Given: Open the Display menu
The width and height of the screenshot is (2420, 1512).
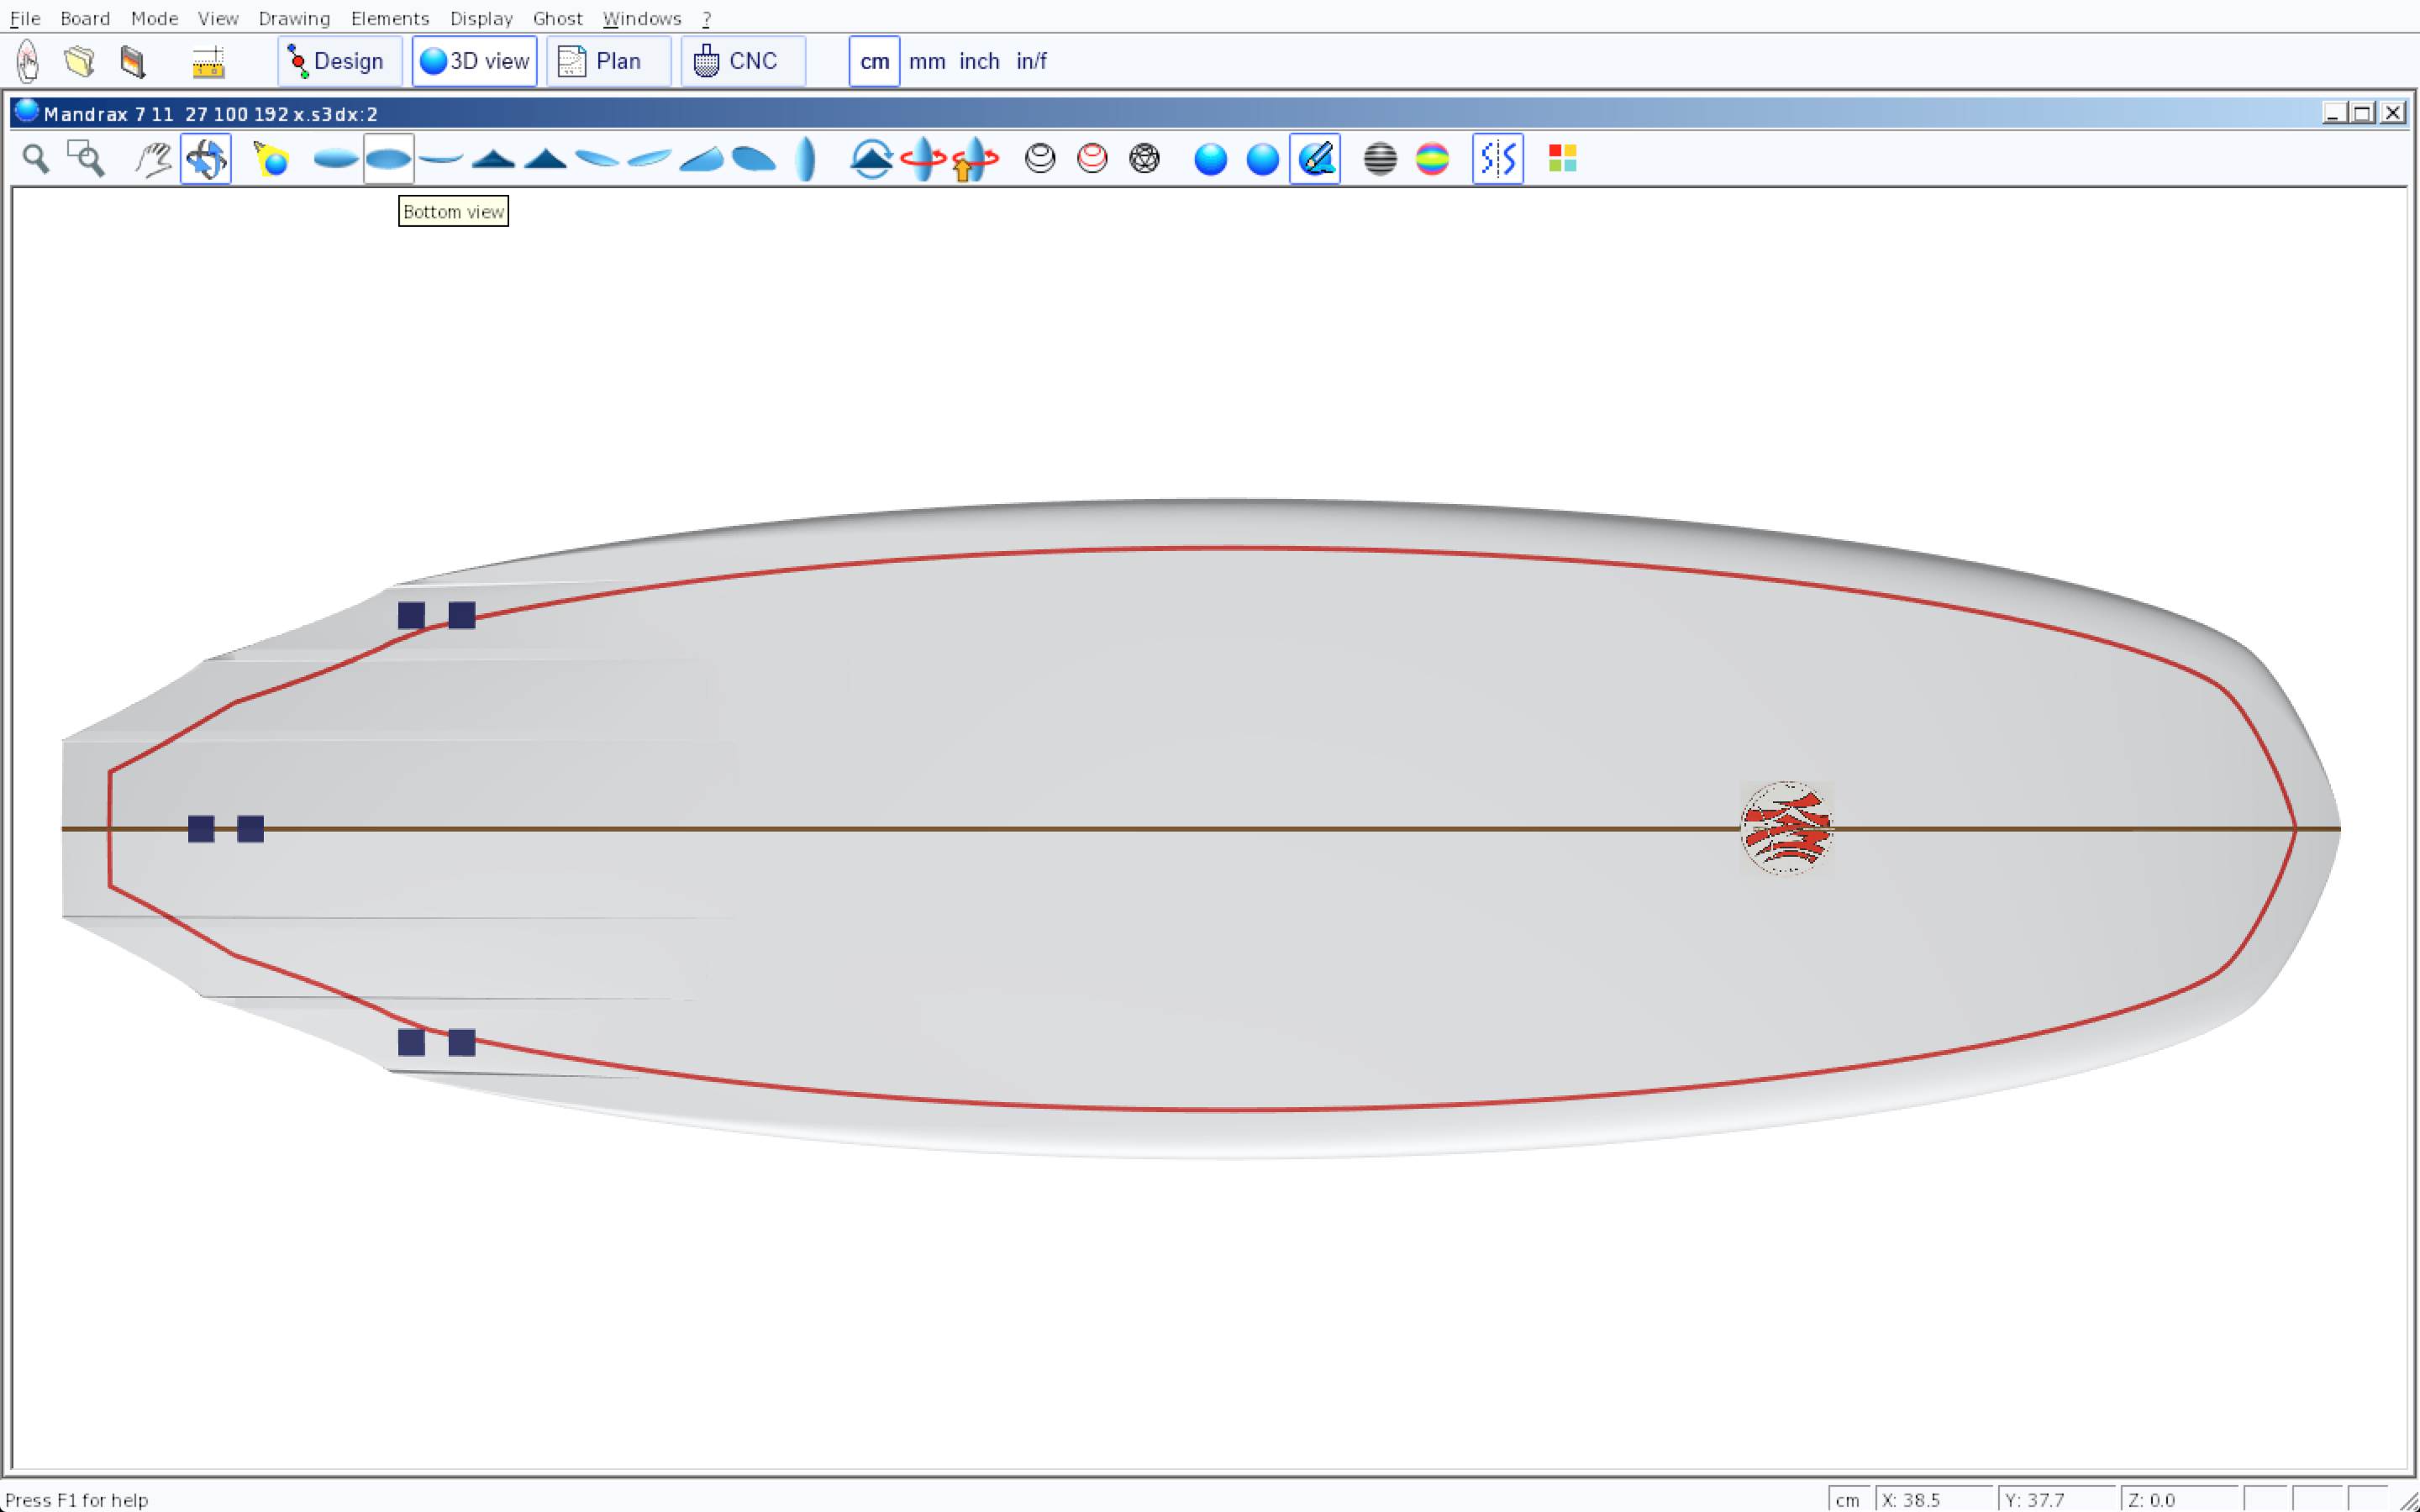Looking at the screenshot, I should pyautogui.click(x=481, y=18).
